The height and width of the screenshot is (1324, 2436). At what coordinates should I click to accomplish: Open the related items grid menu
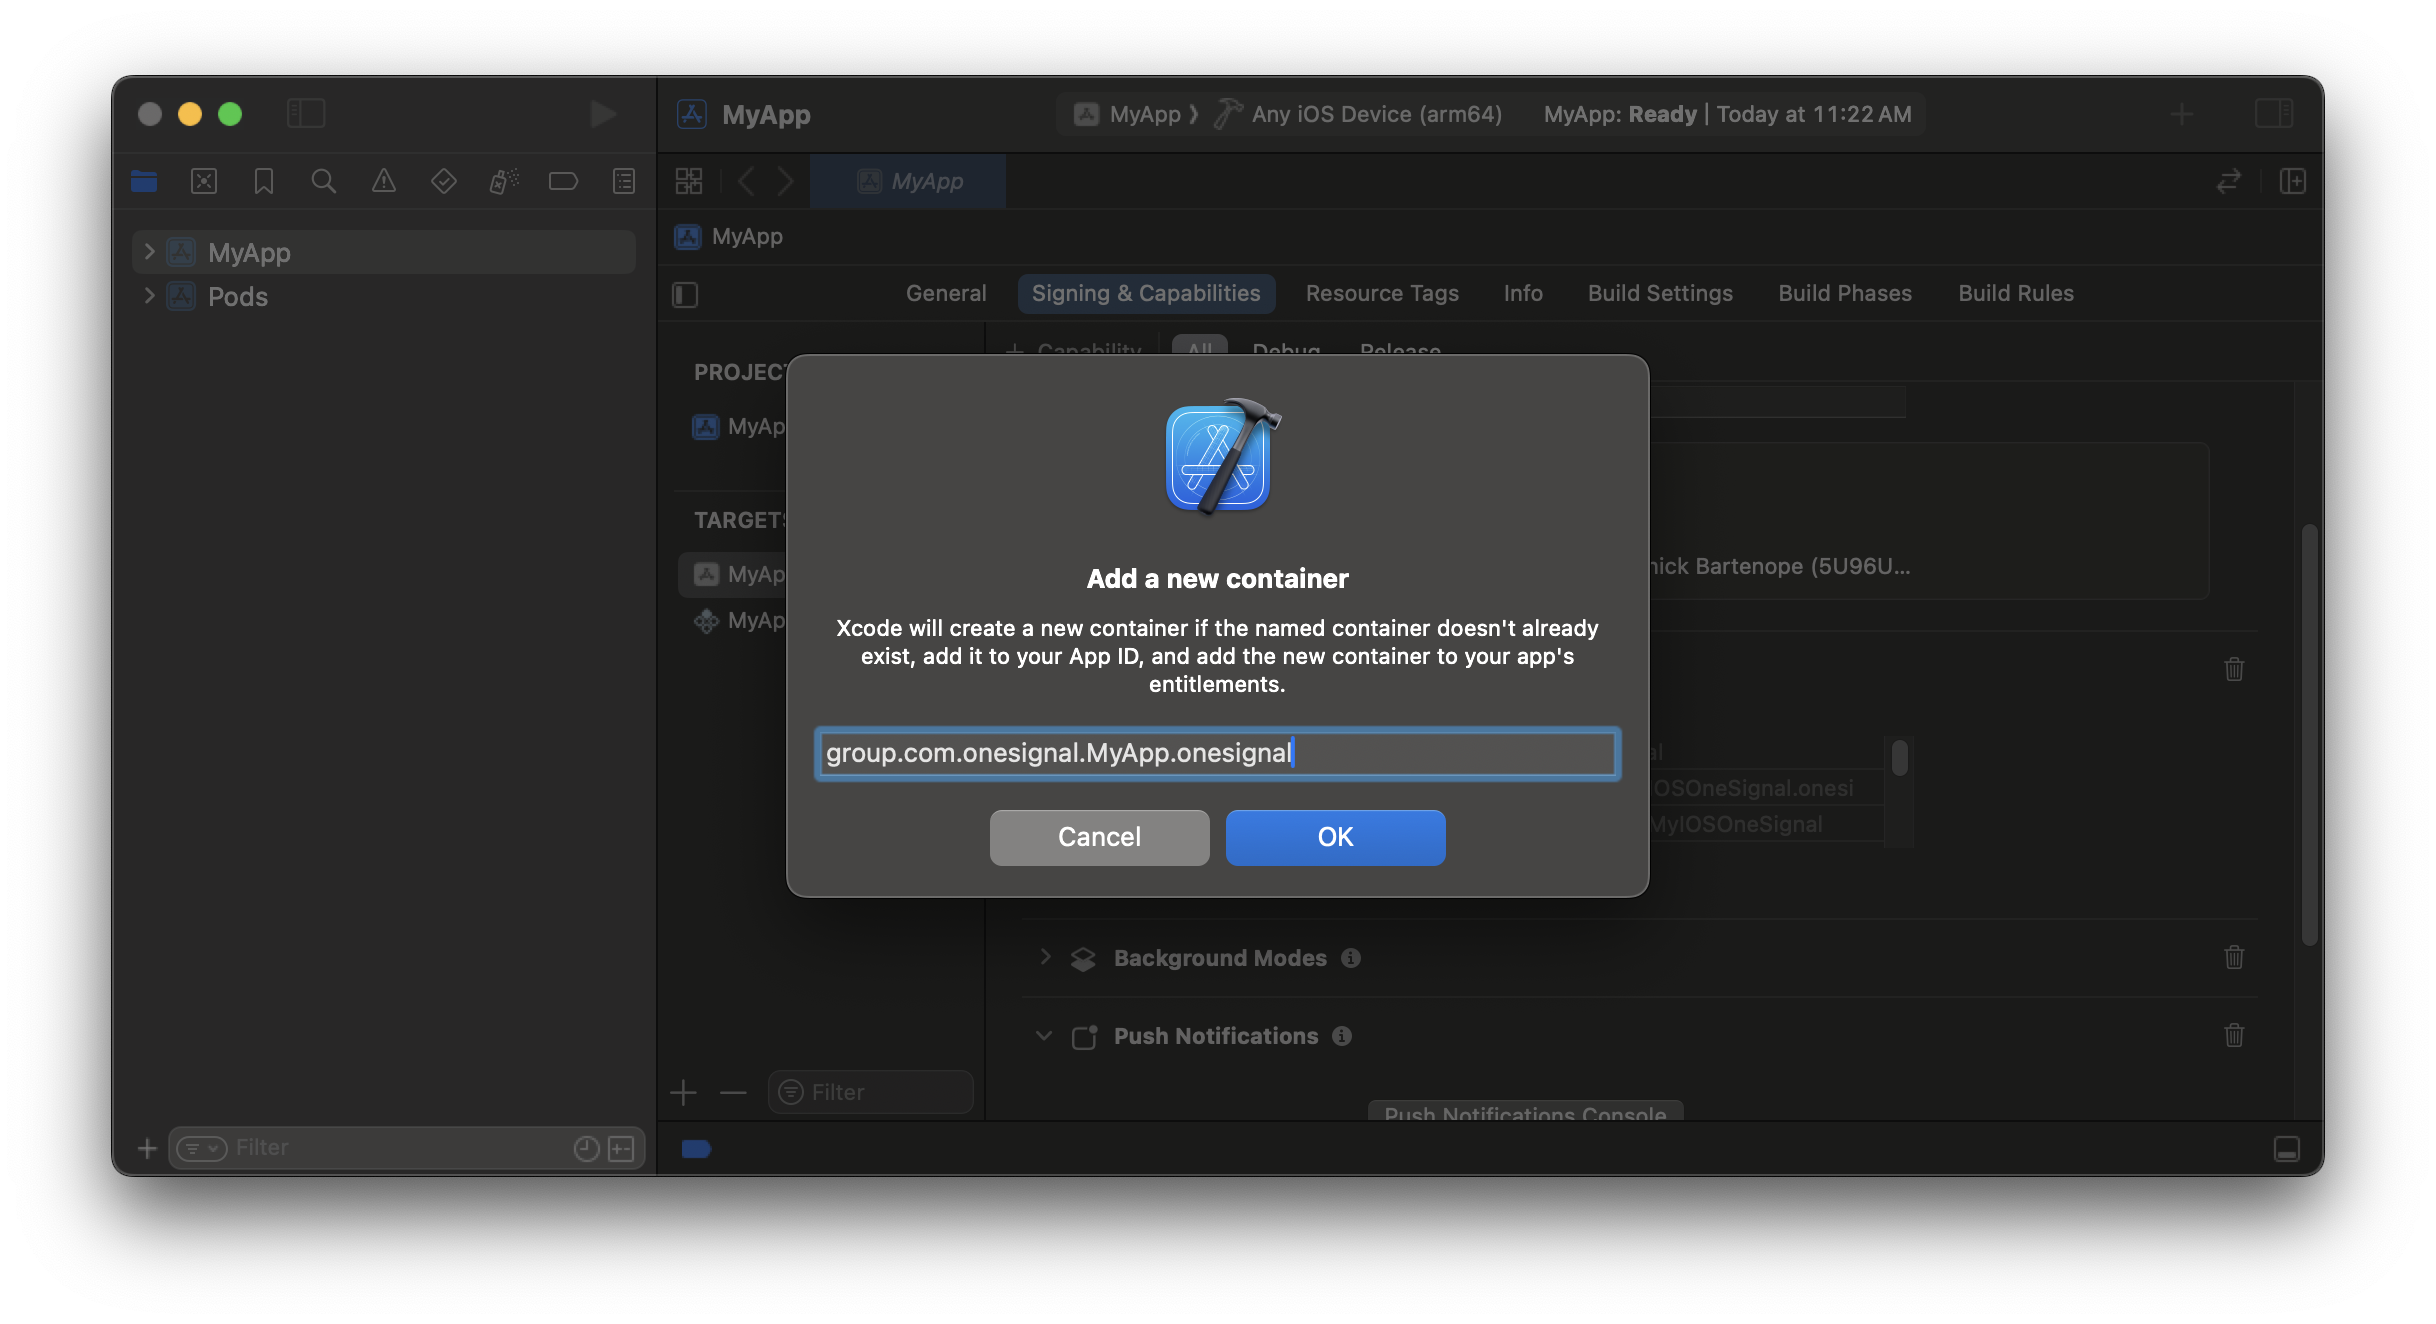point(689,181)
